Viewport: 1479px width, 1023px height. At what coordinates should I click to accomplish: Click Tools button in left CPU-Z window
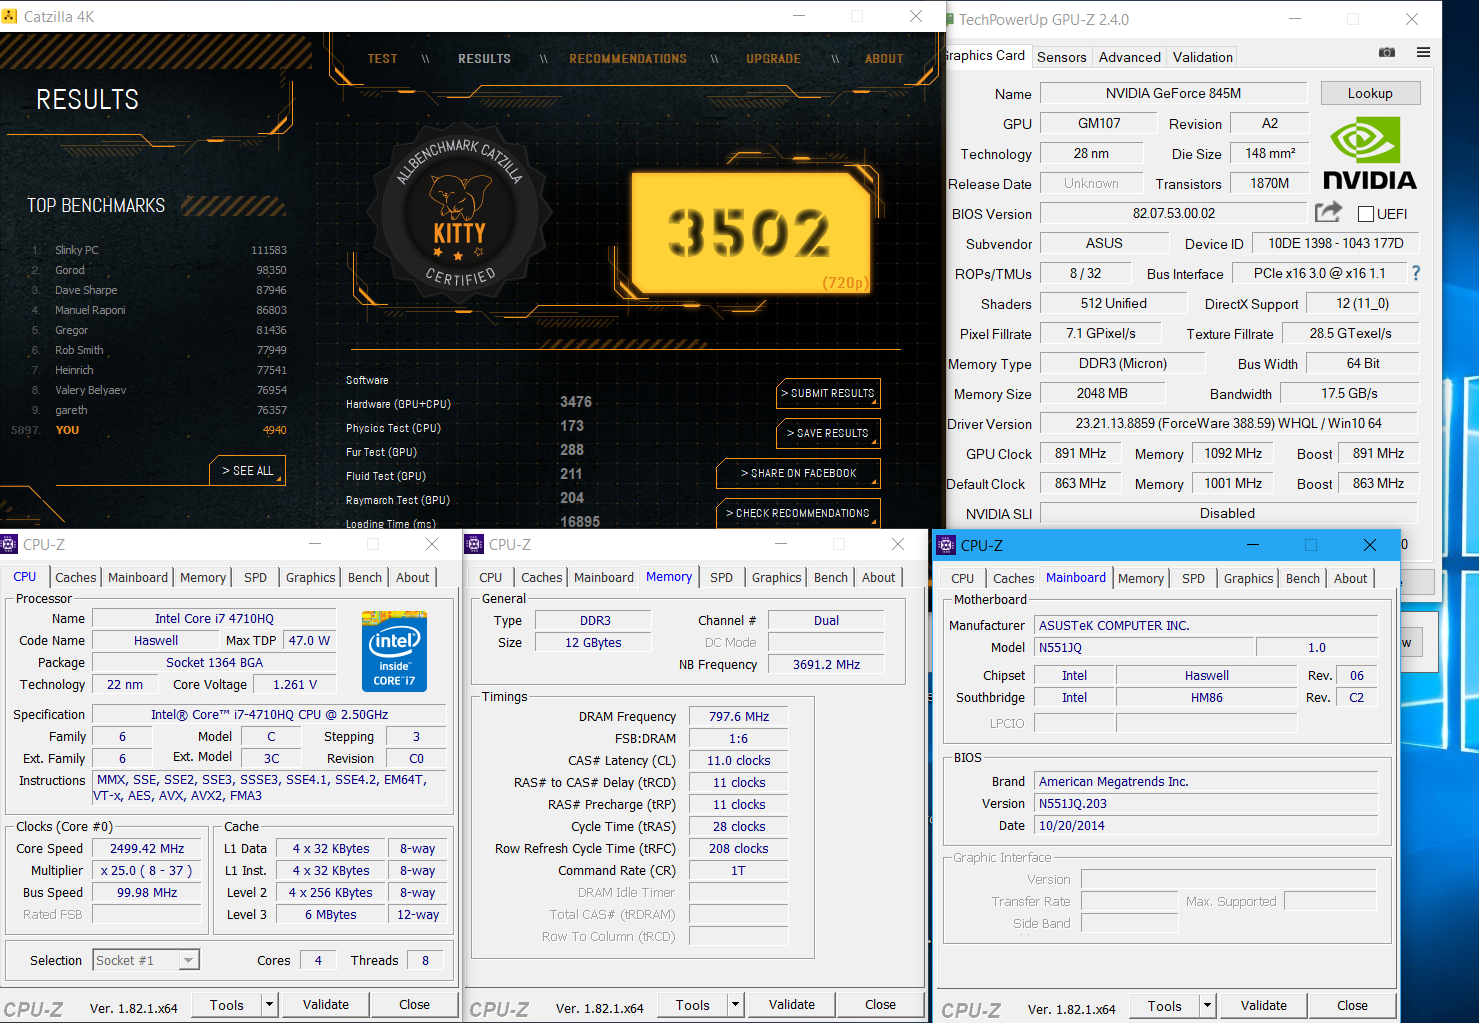pyautogui.click(x=227, y=1005)
